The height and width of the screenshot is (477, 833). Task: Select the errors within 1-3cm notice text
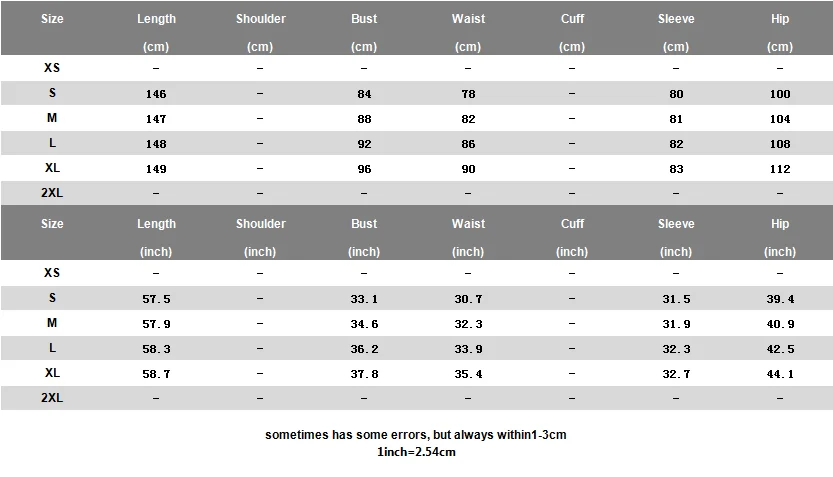pyautogui.click(x=416, y=435)
